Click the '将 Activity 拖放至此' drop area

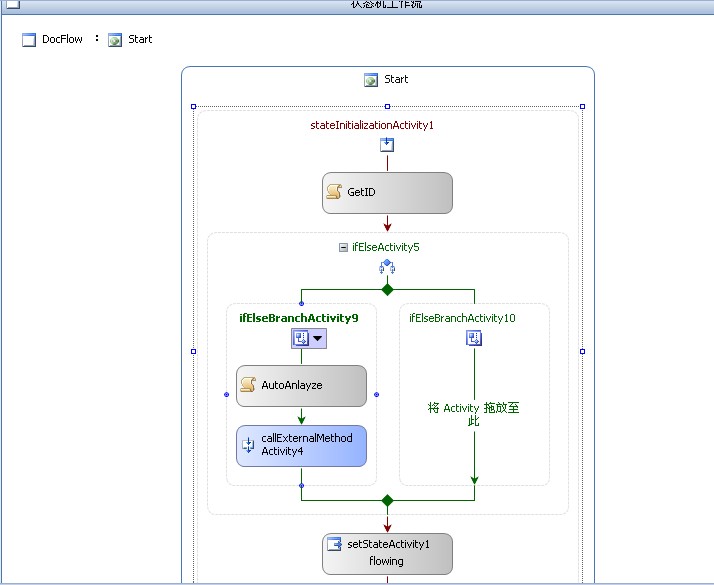[474, 414]
